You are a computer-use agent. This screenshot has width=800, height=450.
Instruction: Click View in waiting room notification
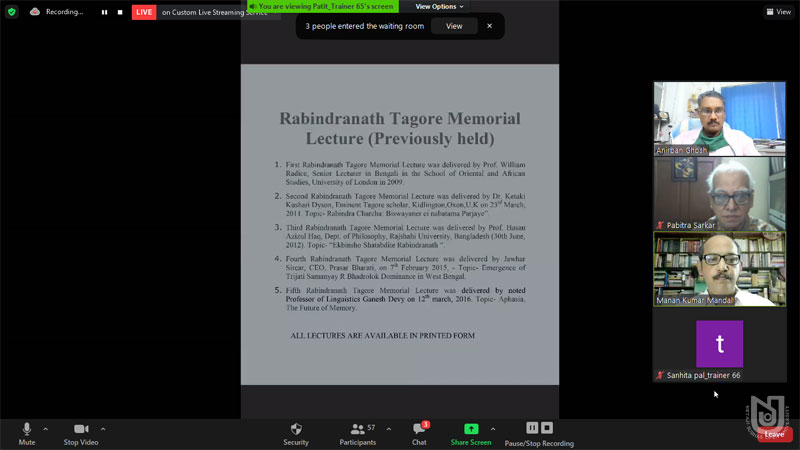[454, 26]
